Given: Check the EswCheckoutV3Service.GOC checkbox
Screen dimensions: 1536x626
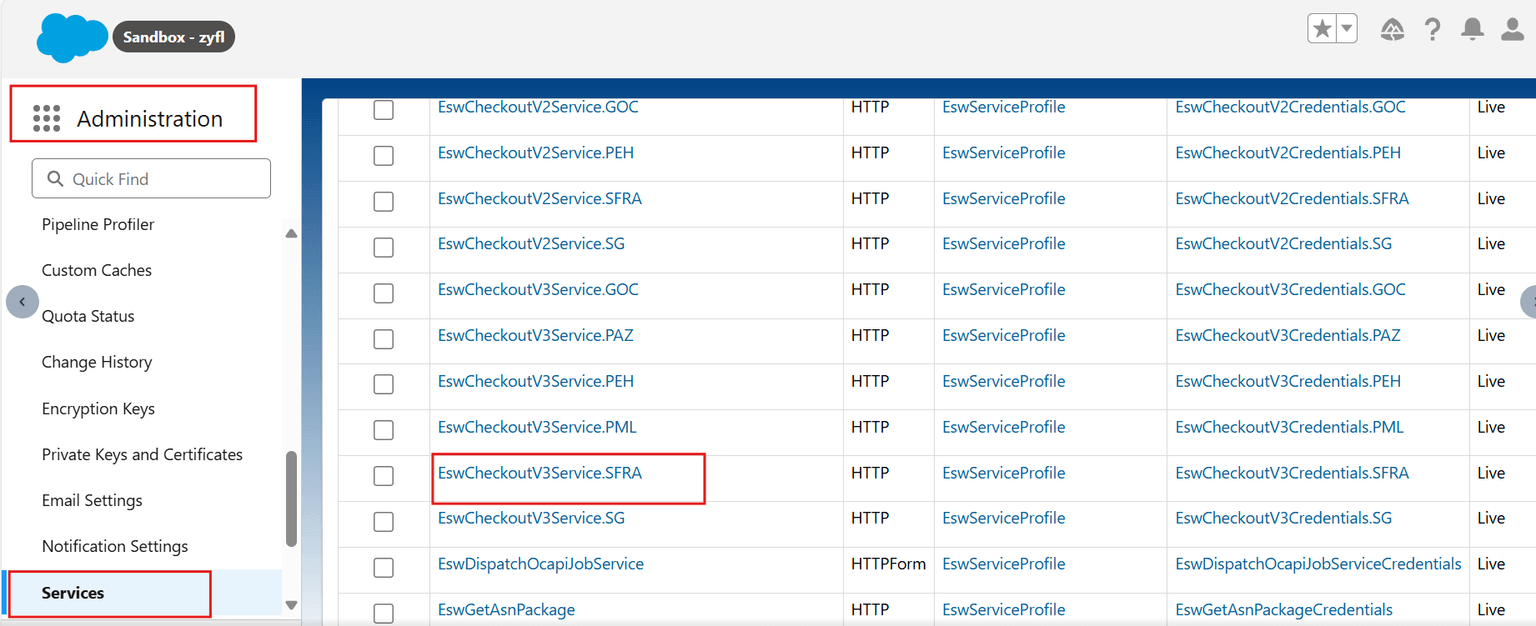Looking at the screenshot, I should [x=383, y=293].
